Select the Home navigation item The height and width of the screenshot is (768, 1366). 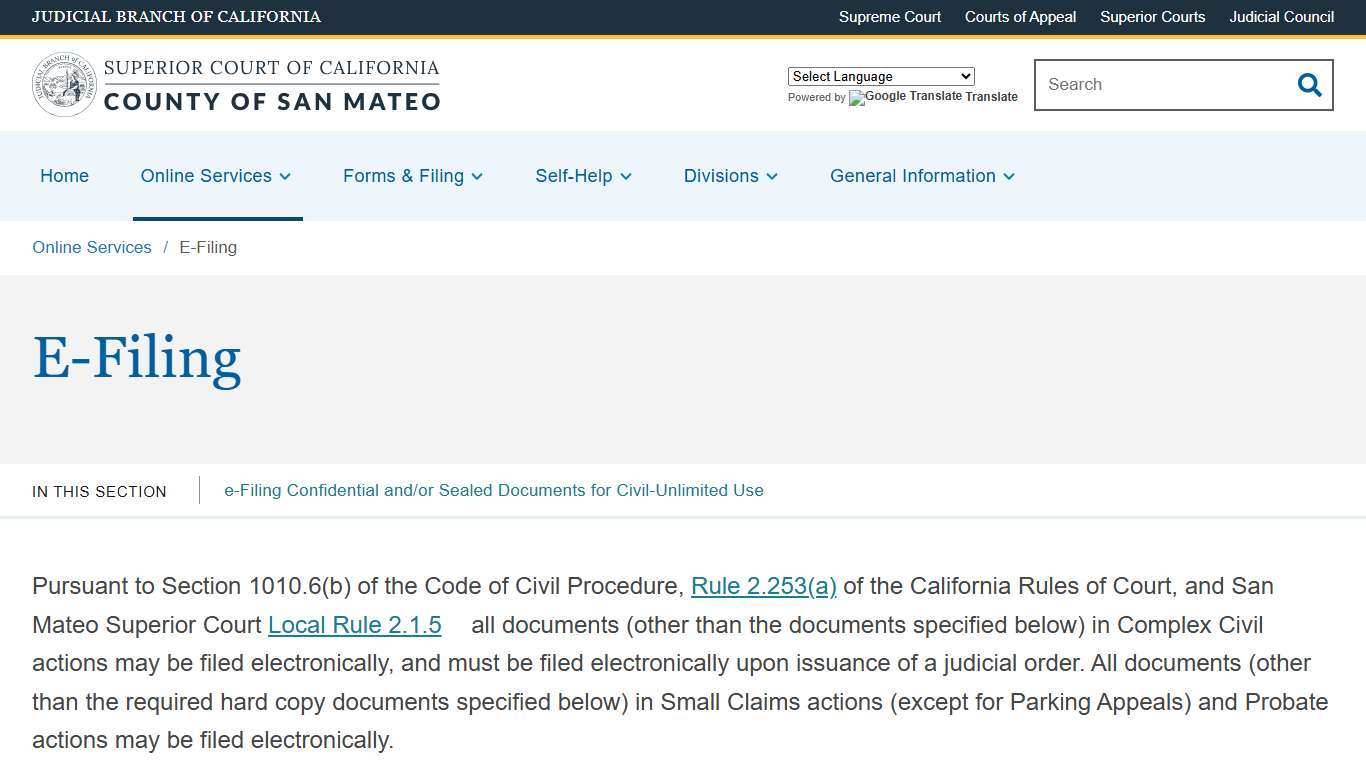coord(64,176)
